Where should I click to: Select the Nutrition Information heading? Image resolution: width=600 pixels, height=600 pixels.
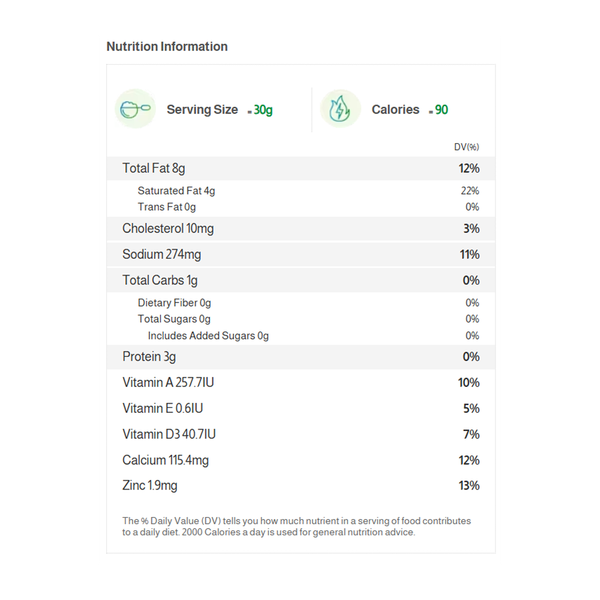(x=167, y=47)
